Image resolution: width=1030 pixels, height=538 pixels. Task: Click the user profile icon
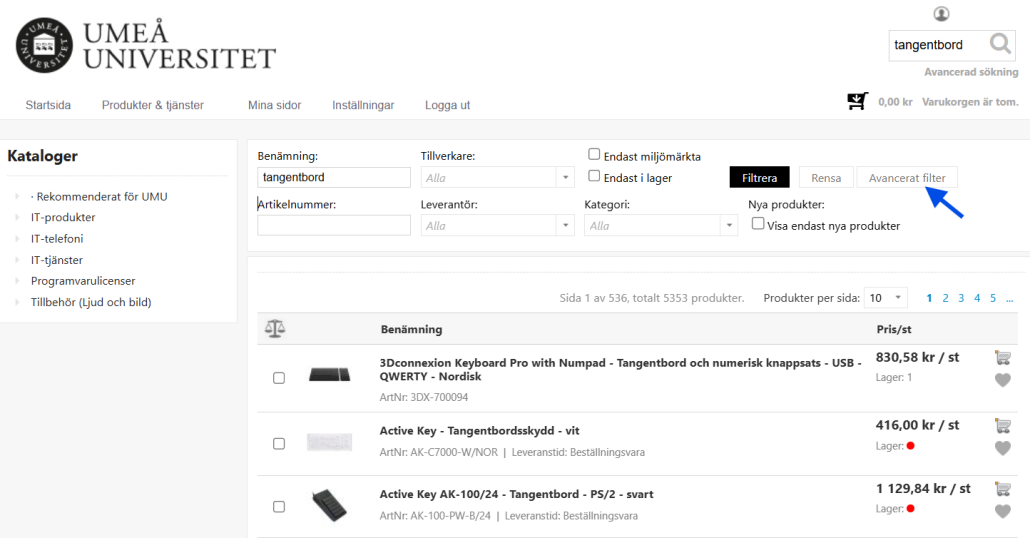pyautogui.click(x=941, y=14)
